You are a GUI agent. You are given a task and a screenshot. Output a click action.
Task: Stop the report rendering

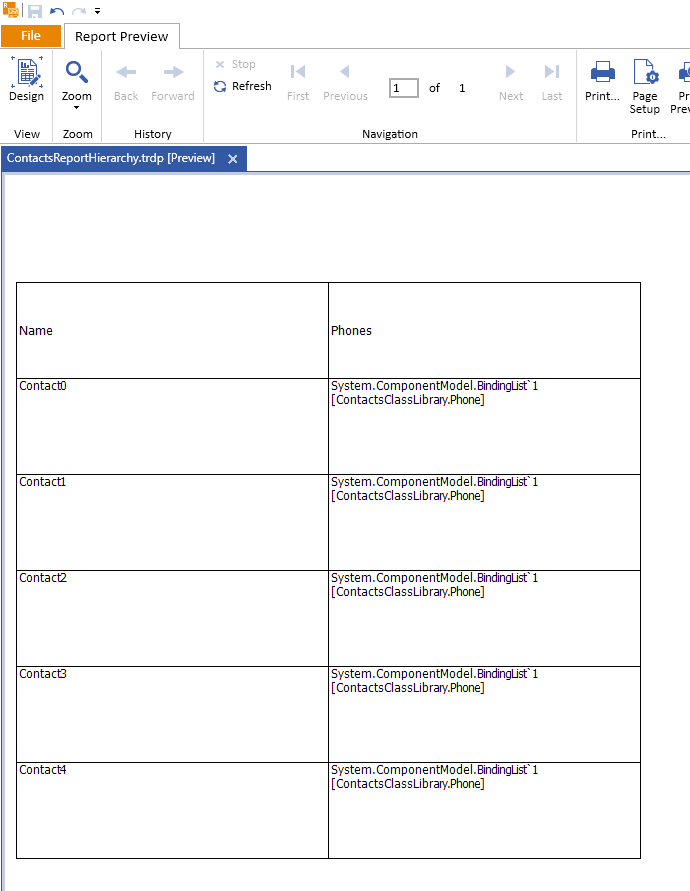tap(235, 64)
